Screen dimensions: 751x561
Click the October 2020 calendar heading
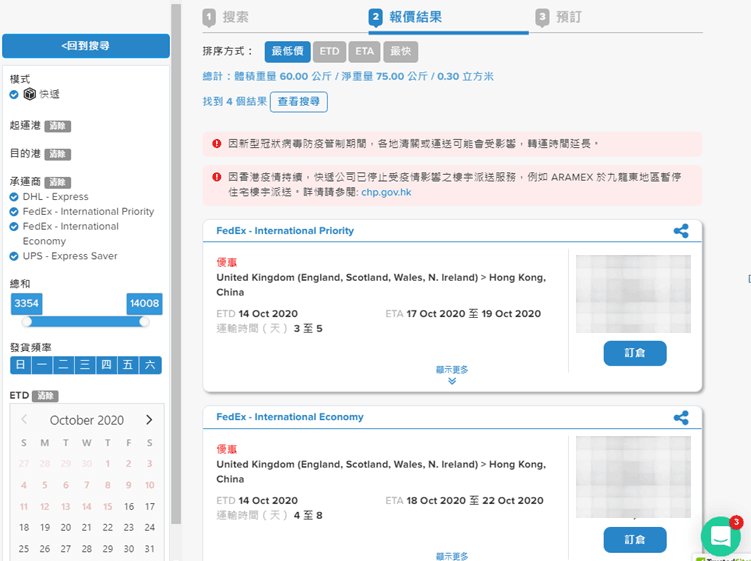tap(87, 420)
